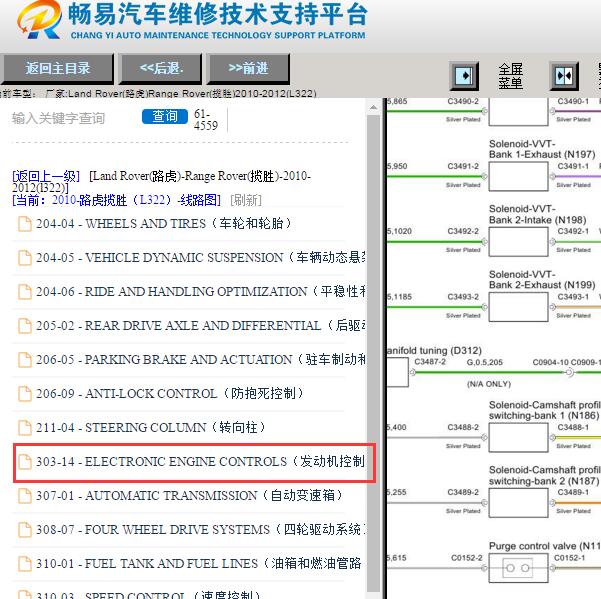Click file icon beside 211-04 Steering Column
601x599 pixels.
click(25, 428)
